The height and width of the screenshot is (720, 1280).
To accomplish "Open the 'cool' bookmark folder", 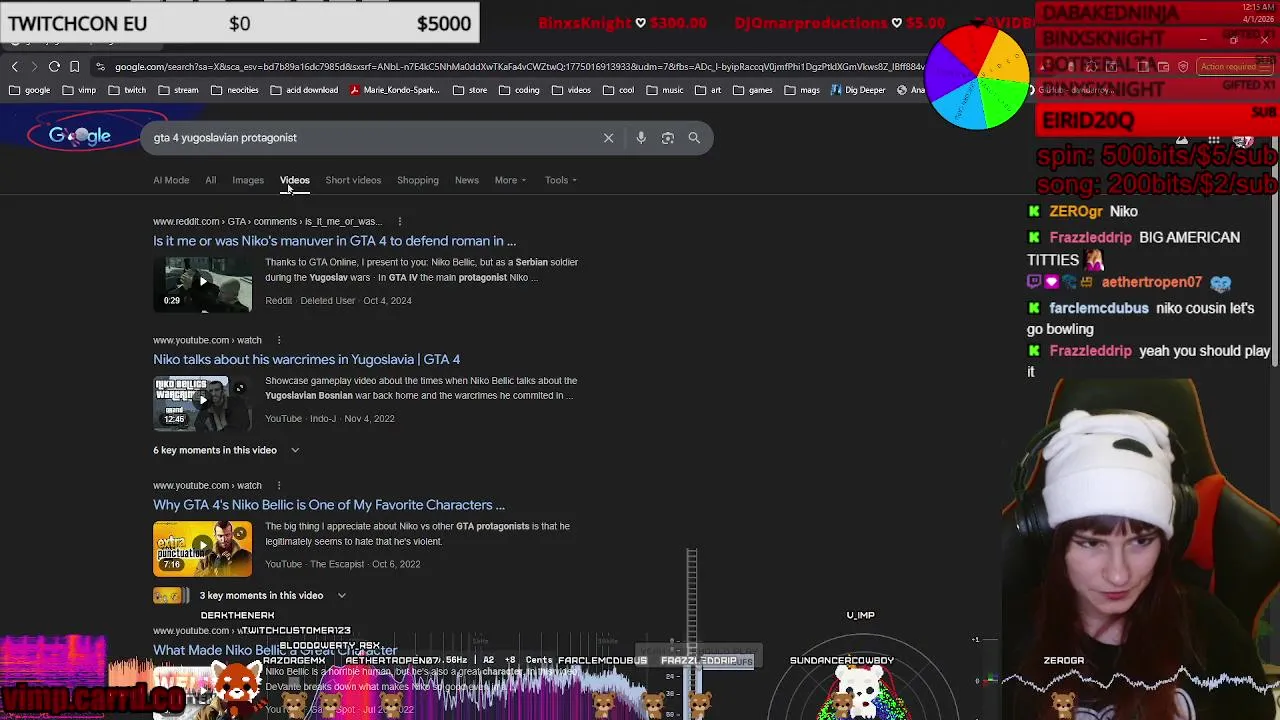I will coord(618,90).
